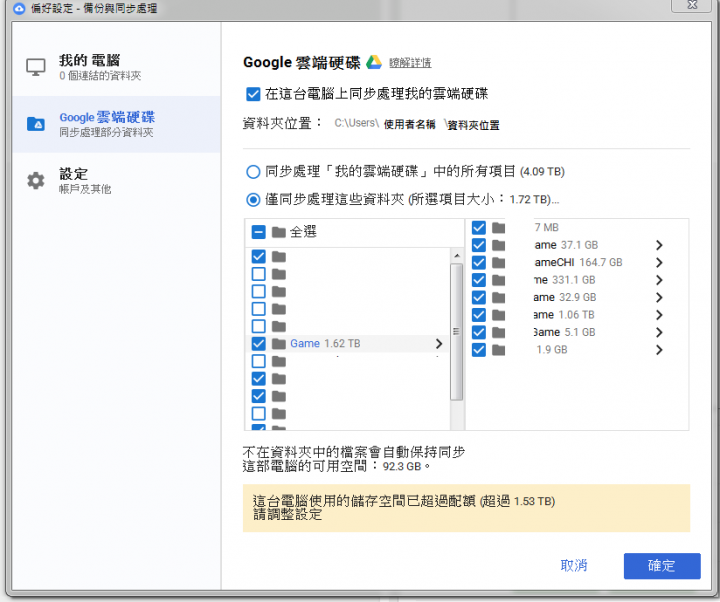Viewport: 720px width, 602px height.
Task: Click the 確定 button
Action: coord(662,566)
